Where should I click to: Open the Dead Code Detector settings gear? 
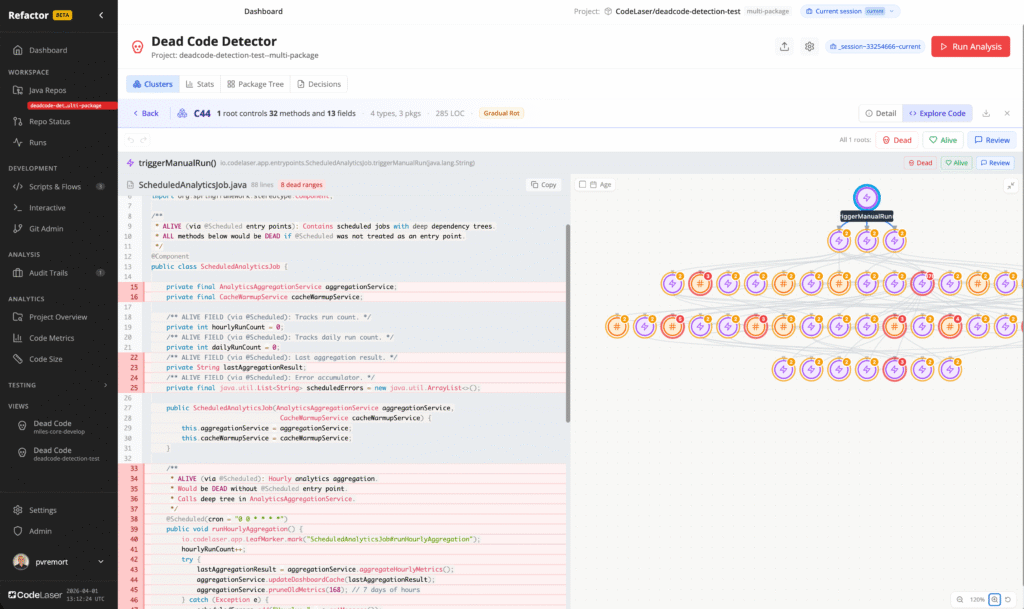point(809,46)
